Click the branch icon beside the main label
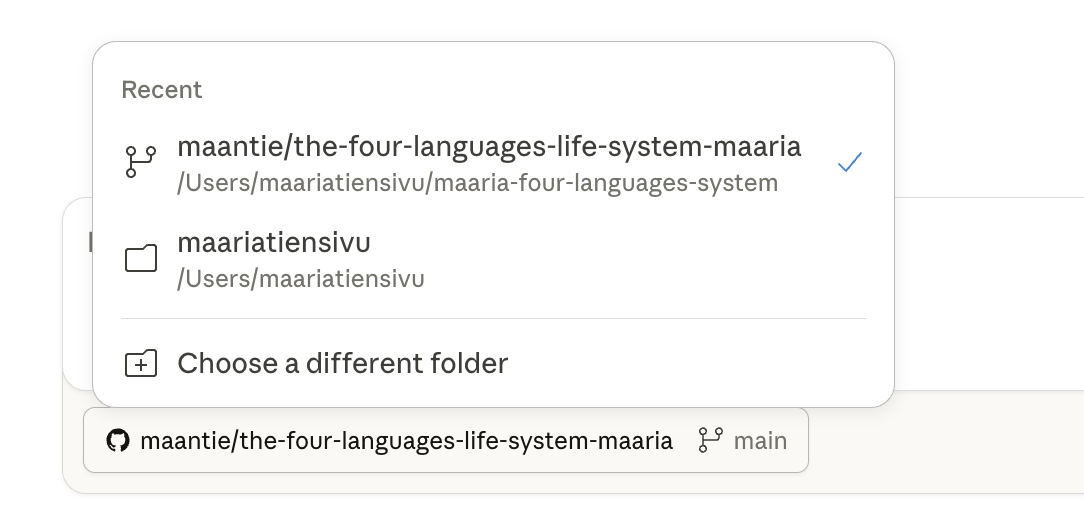This screenshot has height=514, width=1084. pyautogui.click(x=711, y=440)
